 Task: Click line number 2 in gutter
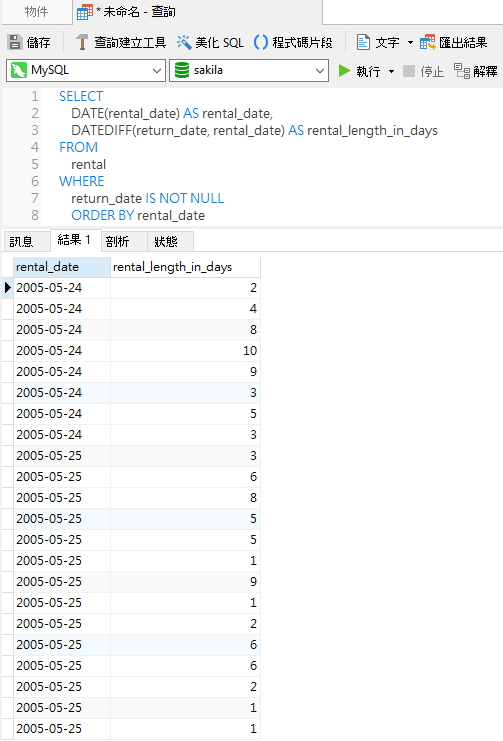35,113
